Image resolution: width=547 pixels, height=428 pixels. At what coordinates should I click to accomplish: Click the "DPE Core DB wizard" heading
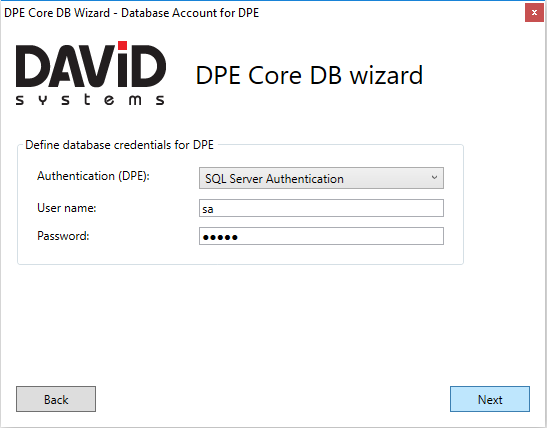pyautogui.click(x=309, y=75)
